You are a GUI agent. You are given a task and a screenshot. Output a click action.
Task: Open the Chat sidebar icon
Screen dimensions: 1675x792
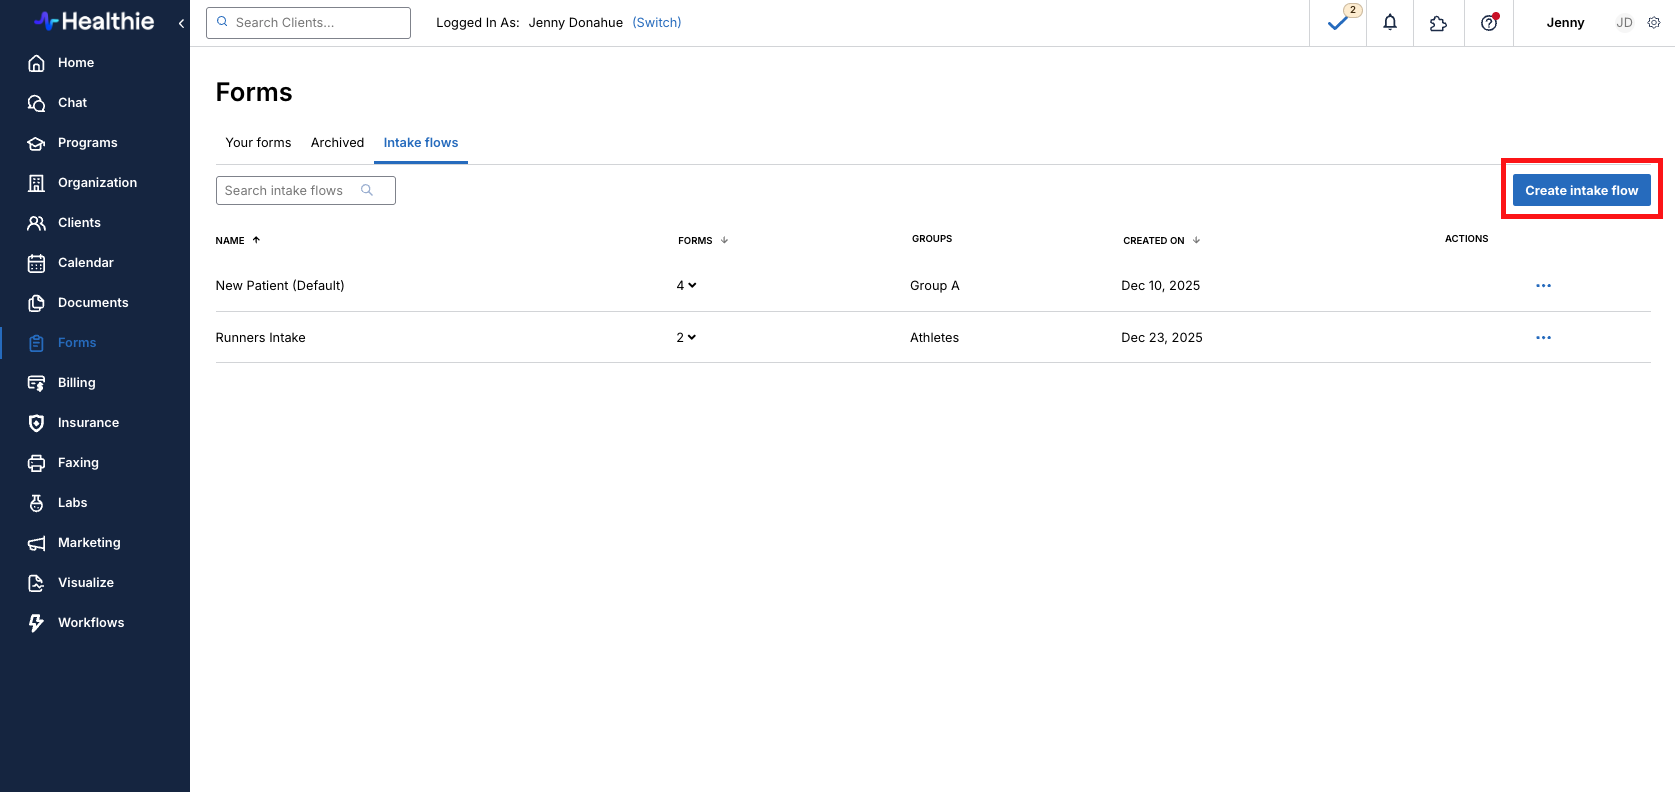(36, 103)
